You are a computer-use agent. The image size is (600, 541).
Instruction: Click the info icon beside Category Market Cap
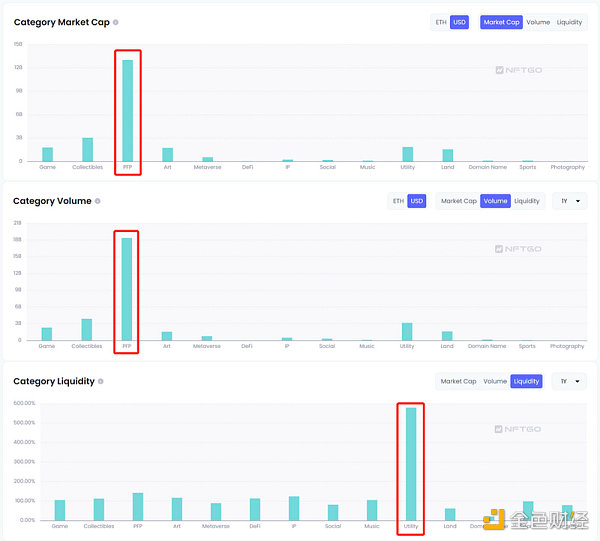(116, 23)
